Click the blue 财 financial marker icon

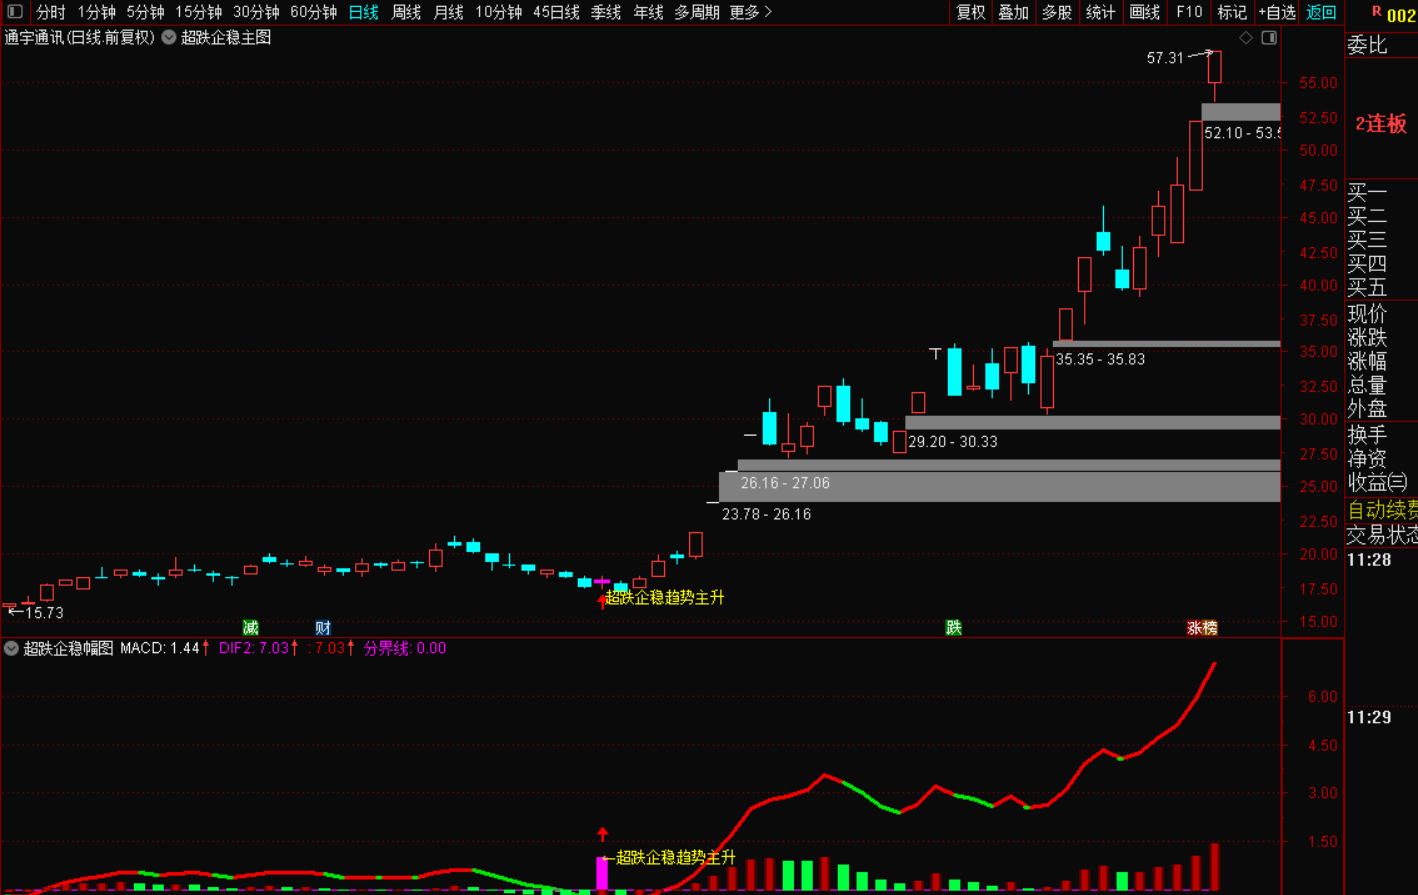pyautogui.click(x=323, y=628)
